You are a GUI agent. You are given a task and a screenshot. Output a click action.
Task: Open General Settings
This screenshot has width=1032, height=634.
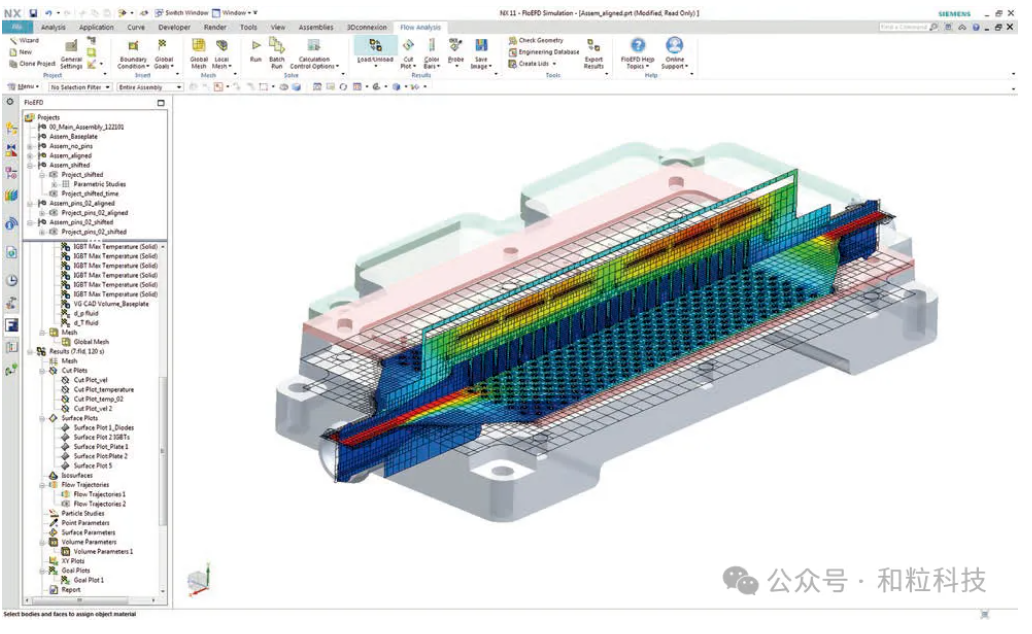point(71,53)
